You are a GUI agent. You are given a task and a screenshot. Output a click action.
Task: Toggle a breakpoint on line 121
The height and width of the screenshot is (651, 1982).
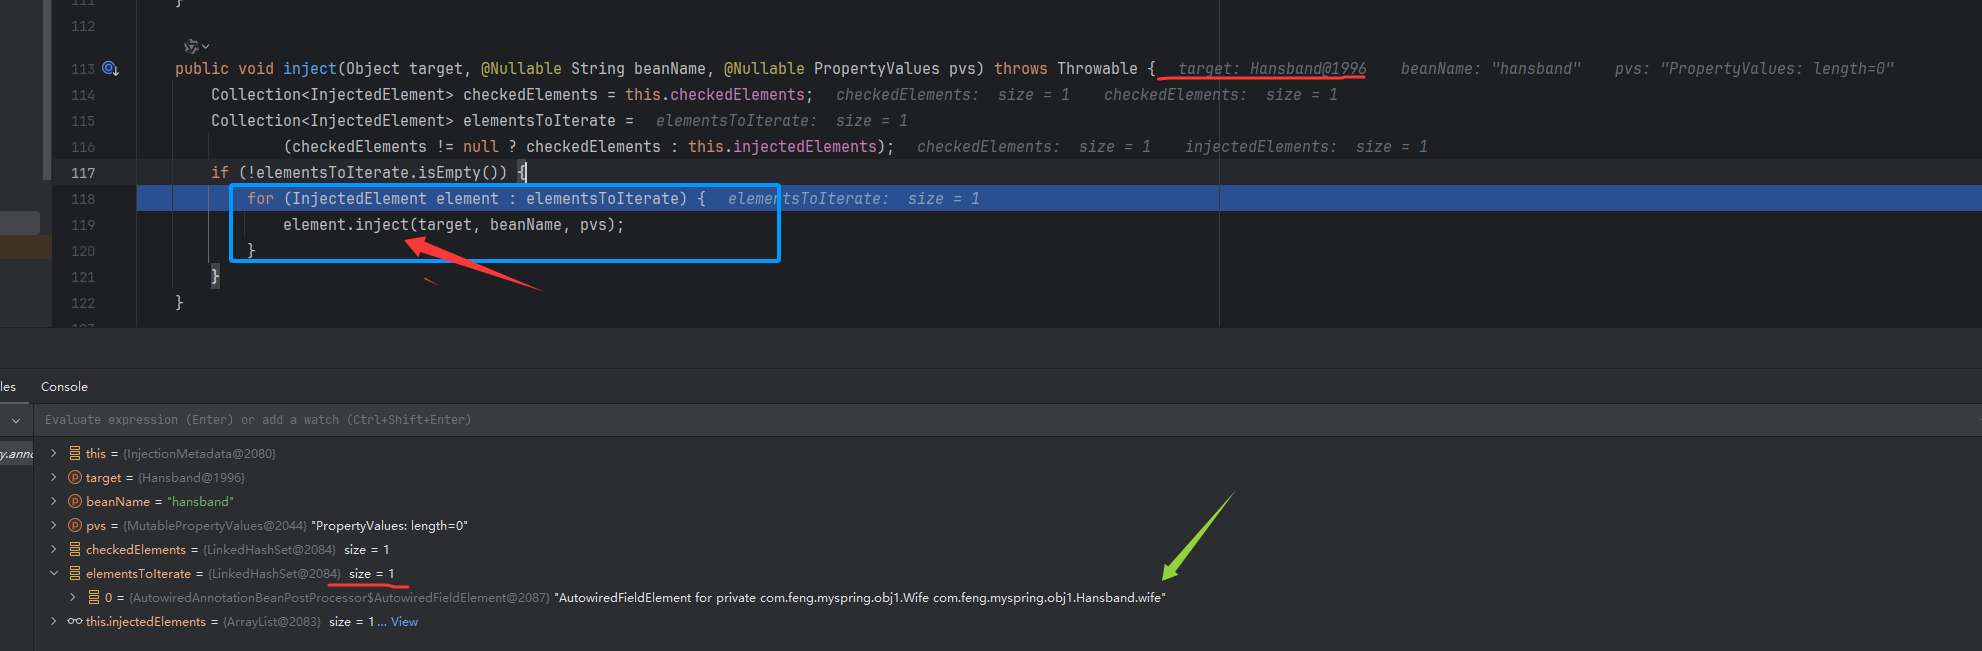84,277
